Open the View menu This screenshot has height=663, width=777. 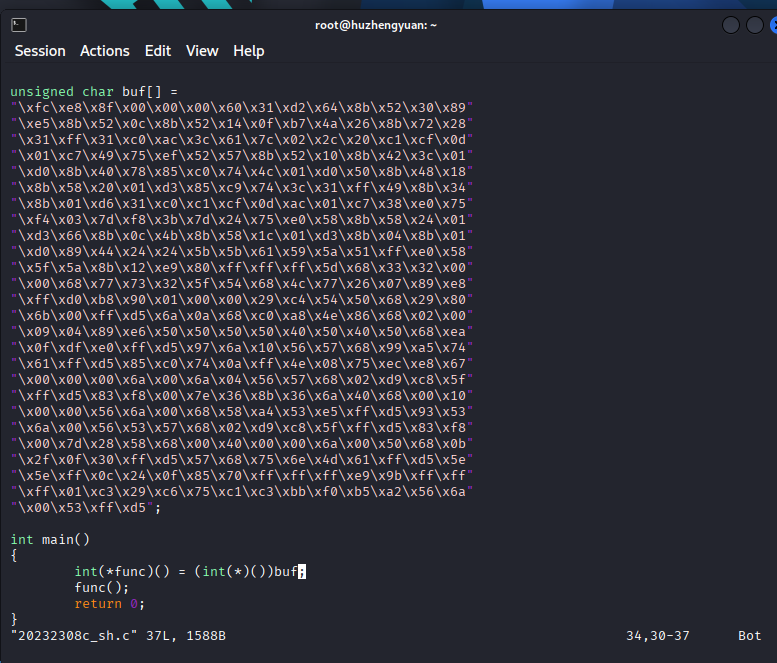[202, 51]
